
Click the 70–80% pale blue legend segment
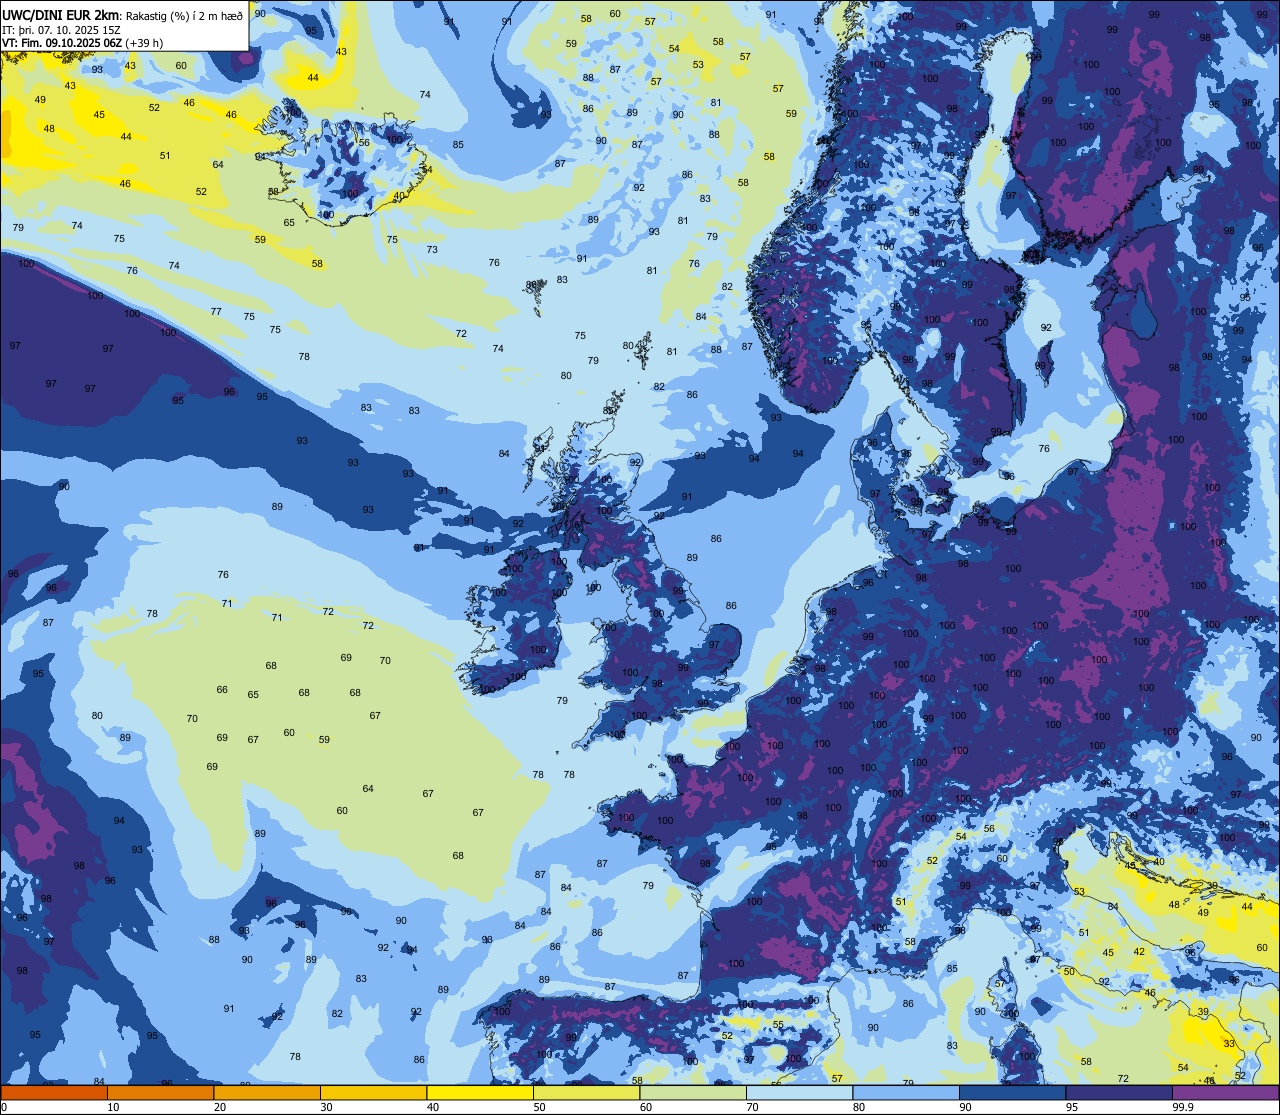click(799, 1092)
